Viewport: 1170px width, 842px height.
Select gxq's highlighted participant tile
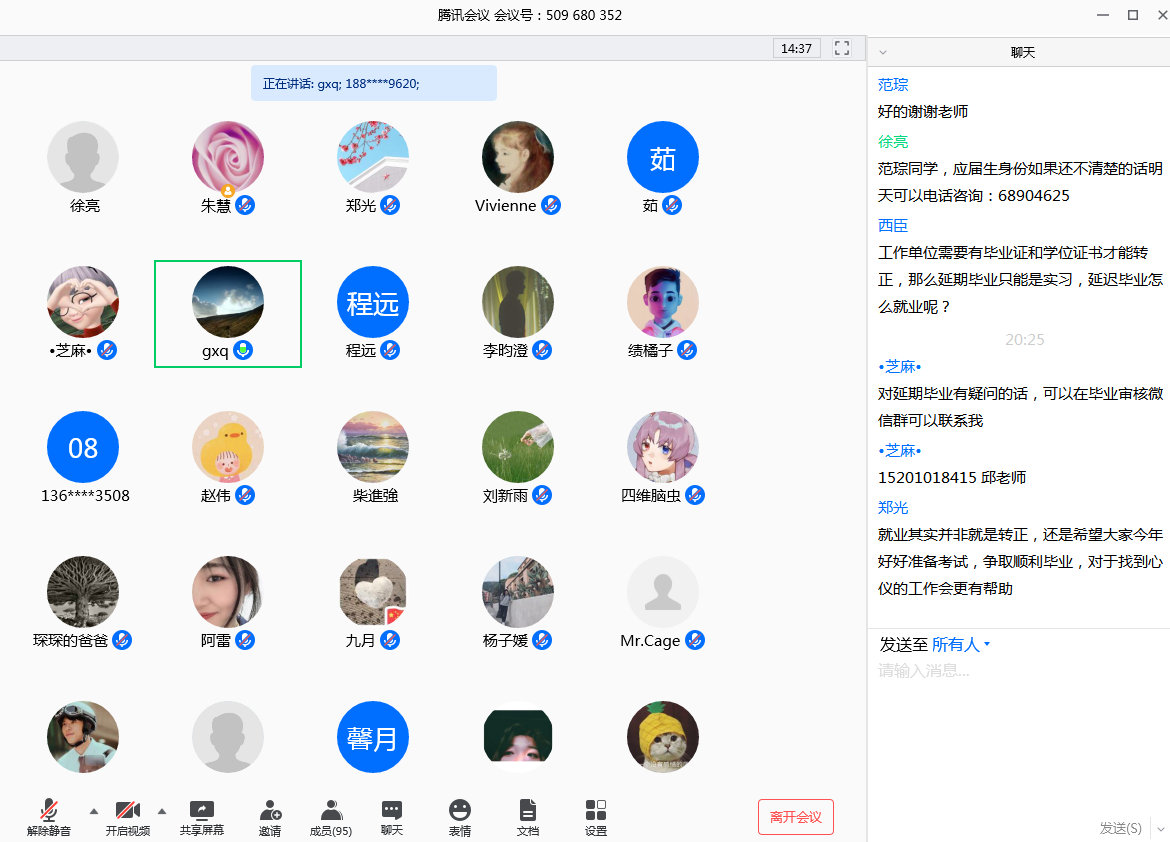(228, 314)
